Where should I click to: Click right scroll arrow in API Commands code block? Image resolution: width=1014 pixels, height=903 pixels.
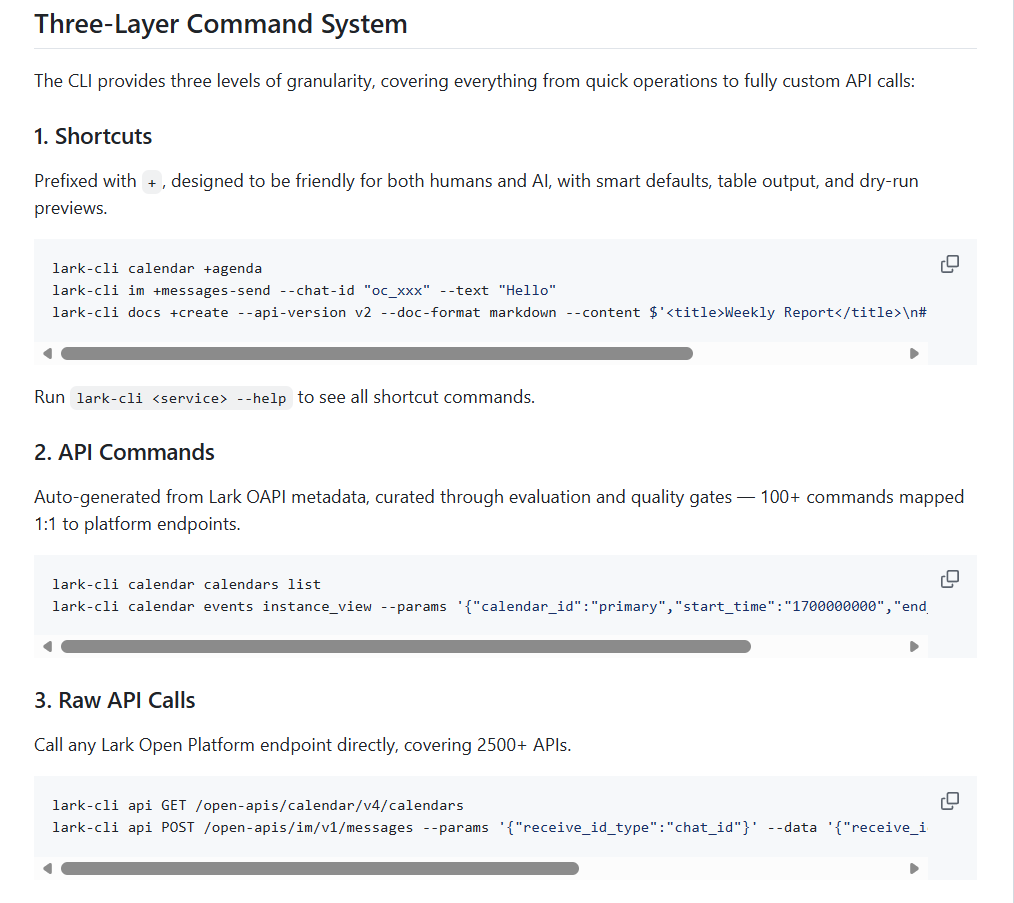(x=914, y=646)
